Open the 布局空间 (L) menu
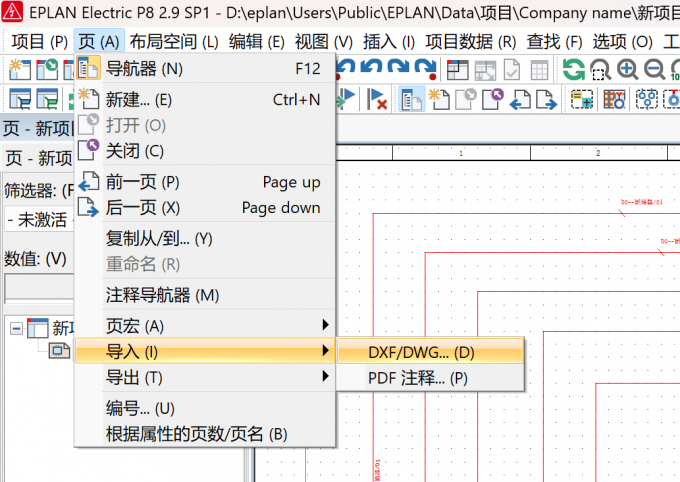The image size is (680, 482). (x=174, y=42)
